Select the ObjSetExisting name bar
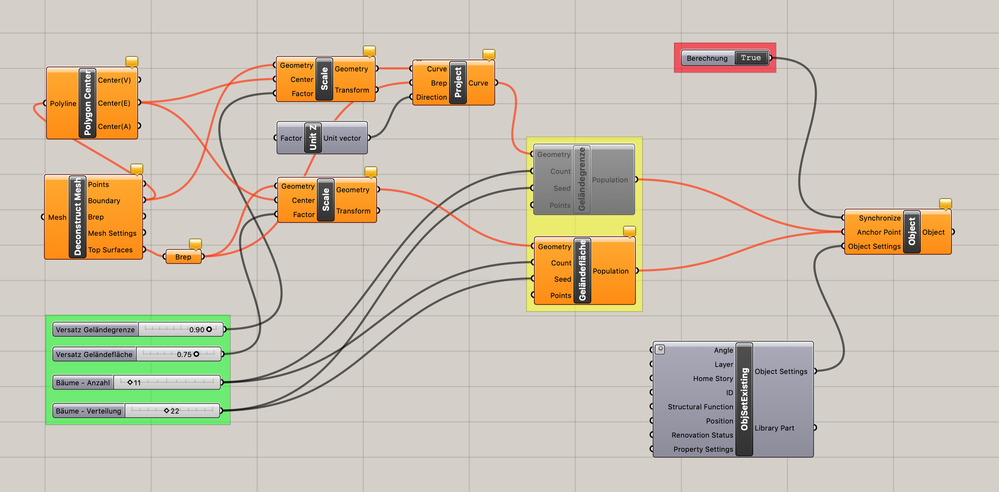The width and height of the screenshot is (999, 492). (744, 399)
